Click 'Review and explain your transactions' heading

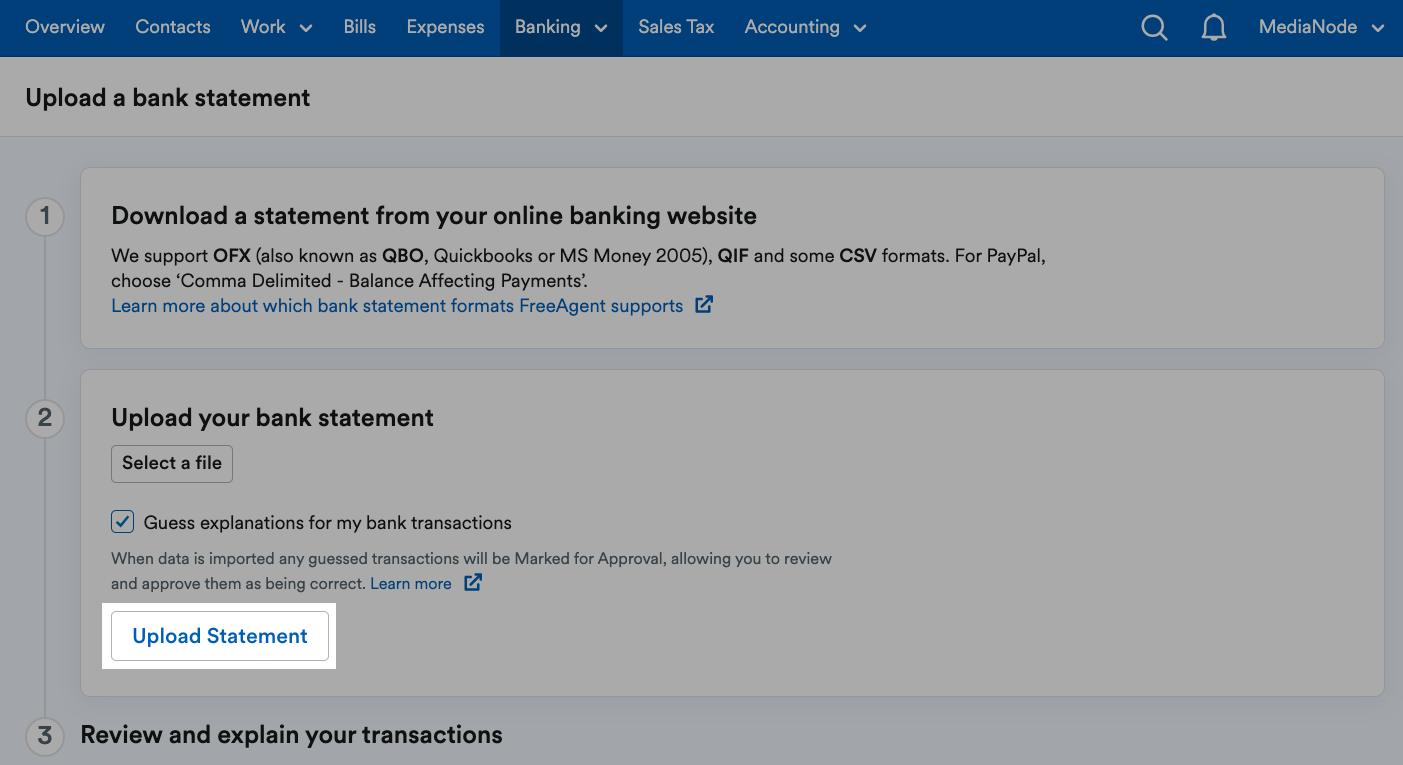(x=291, y=735)
